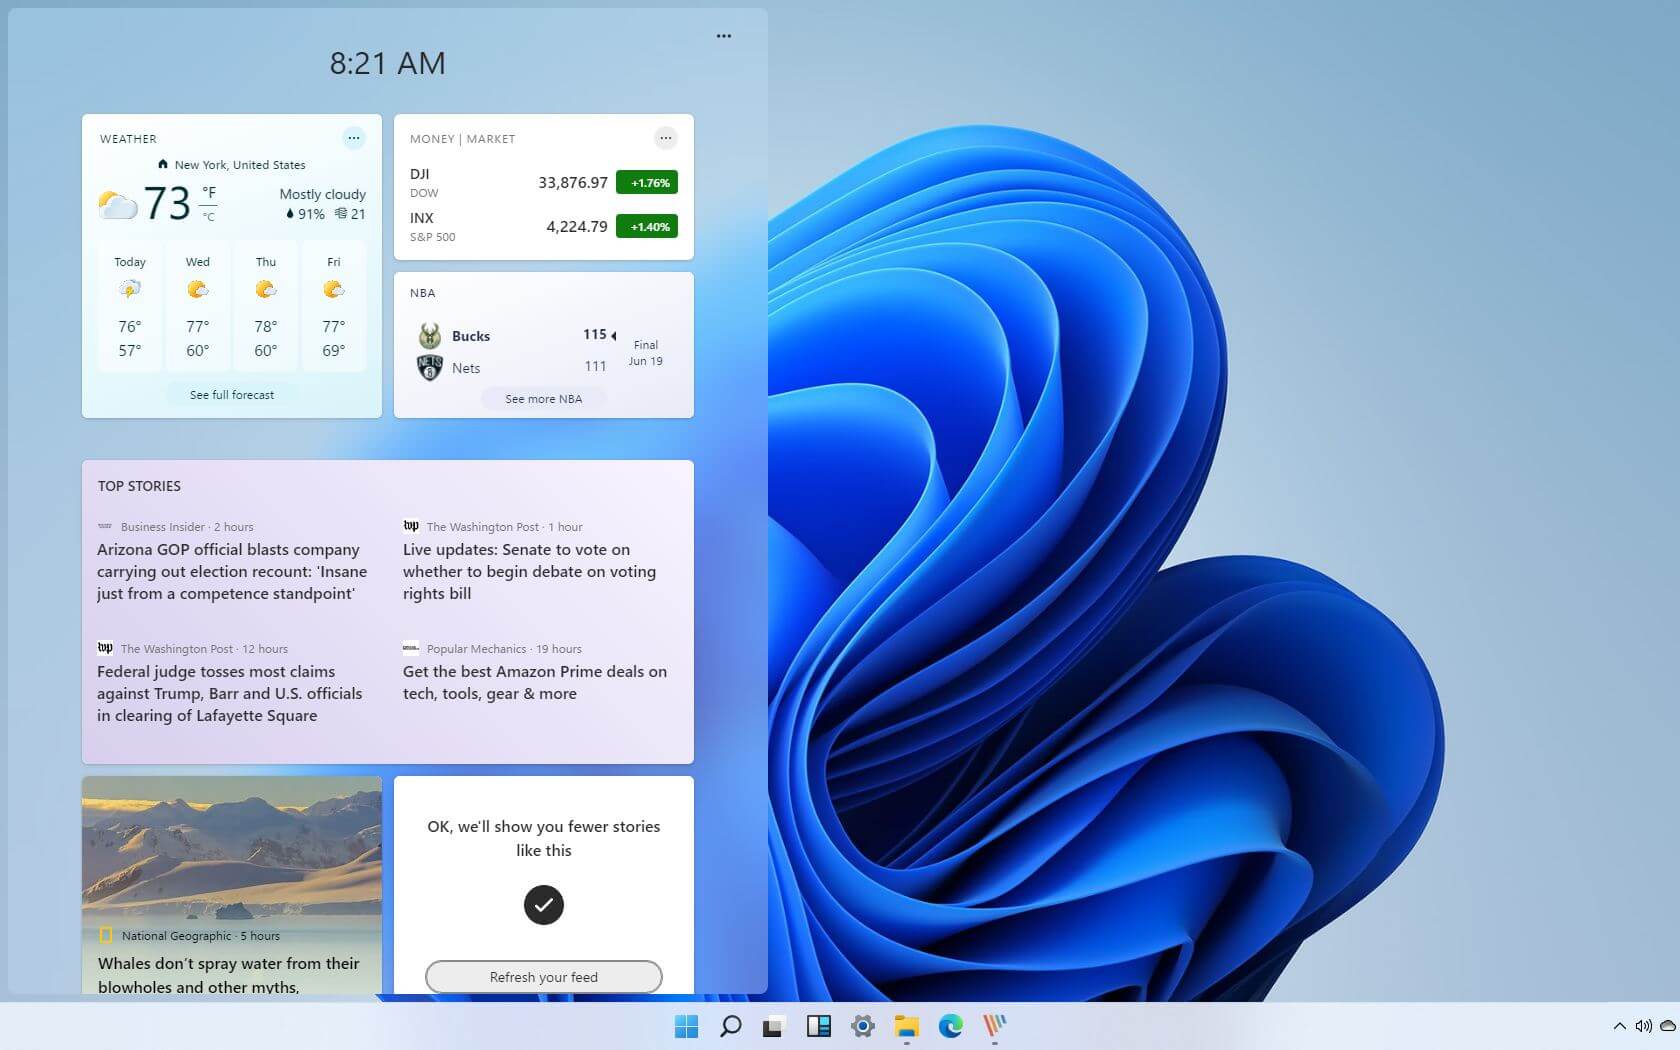This screenshot has width=1680, height=1050.
Task: Expand hidden icons in the system tray
Action: (1619, 1026)
